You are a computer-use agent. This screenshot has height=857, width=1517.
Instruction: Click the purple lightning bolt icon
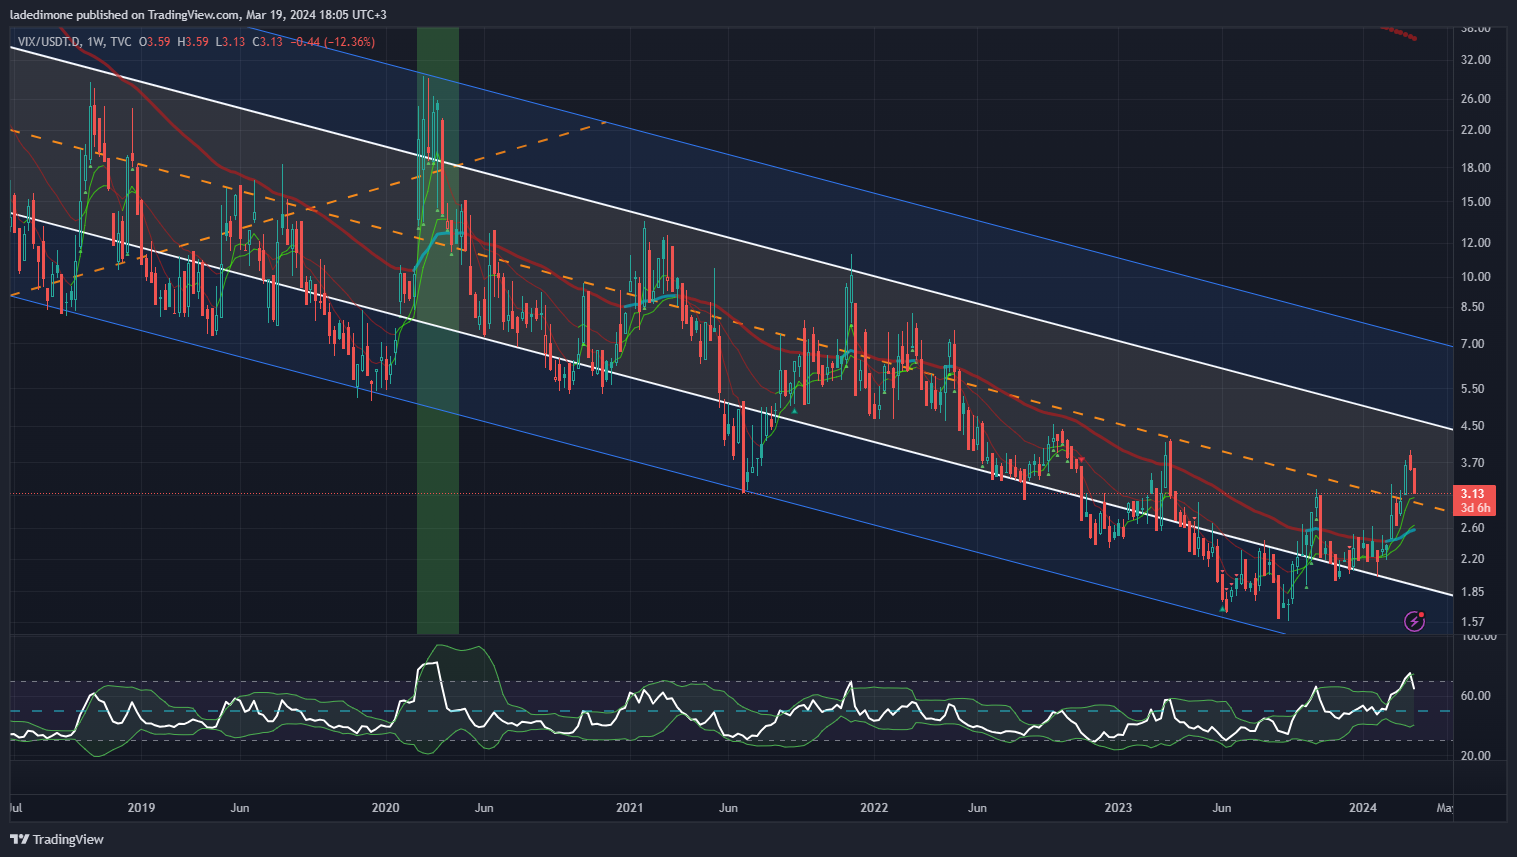point(1415,621)
